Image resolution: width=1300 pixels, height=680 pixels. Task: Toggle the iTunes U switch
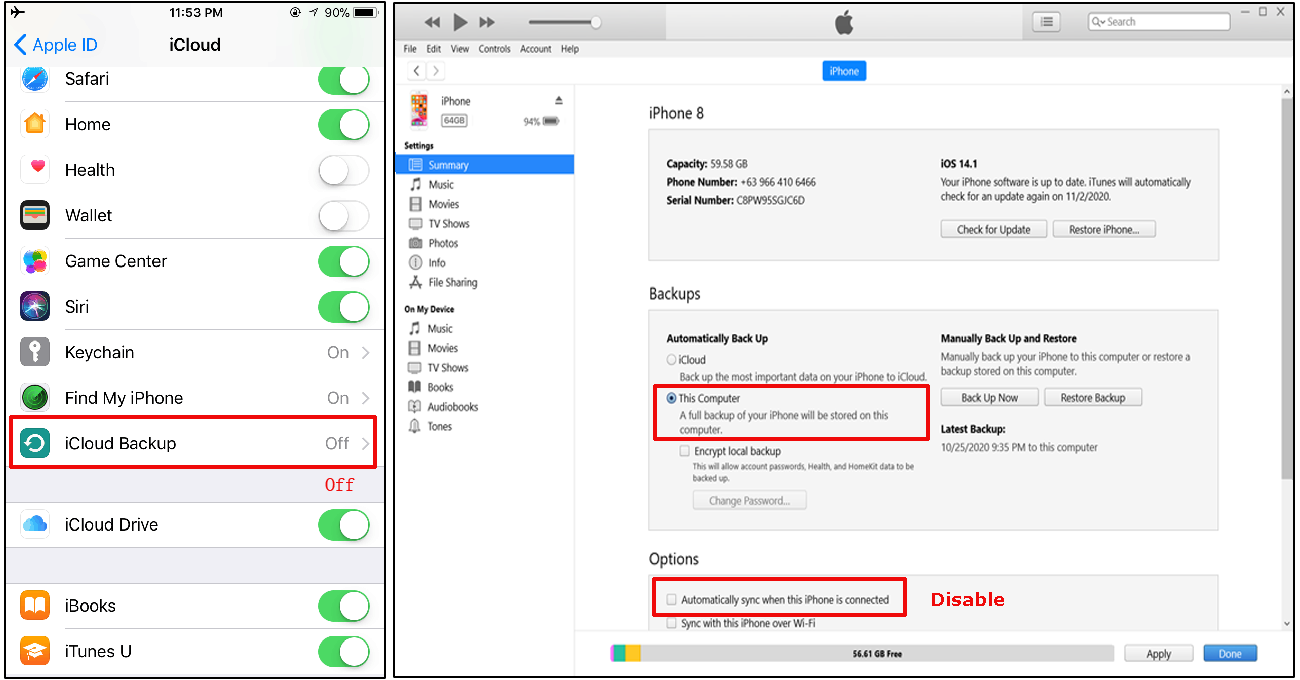344,651
